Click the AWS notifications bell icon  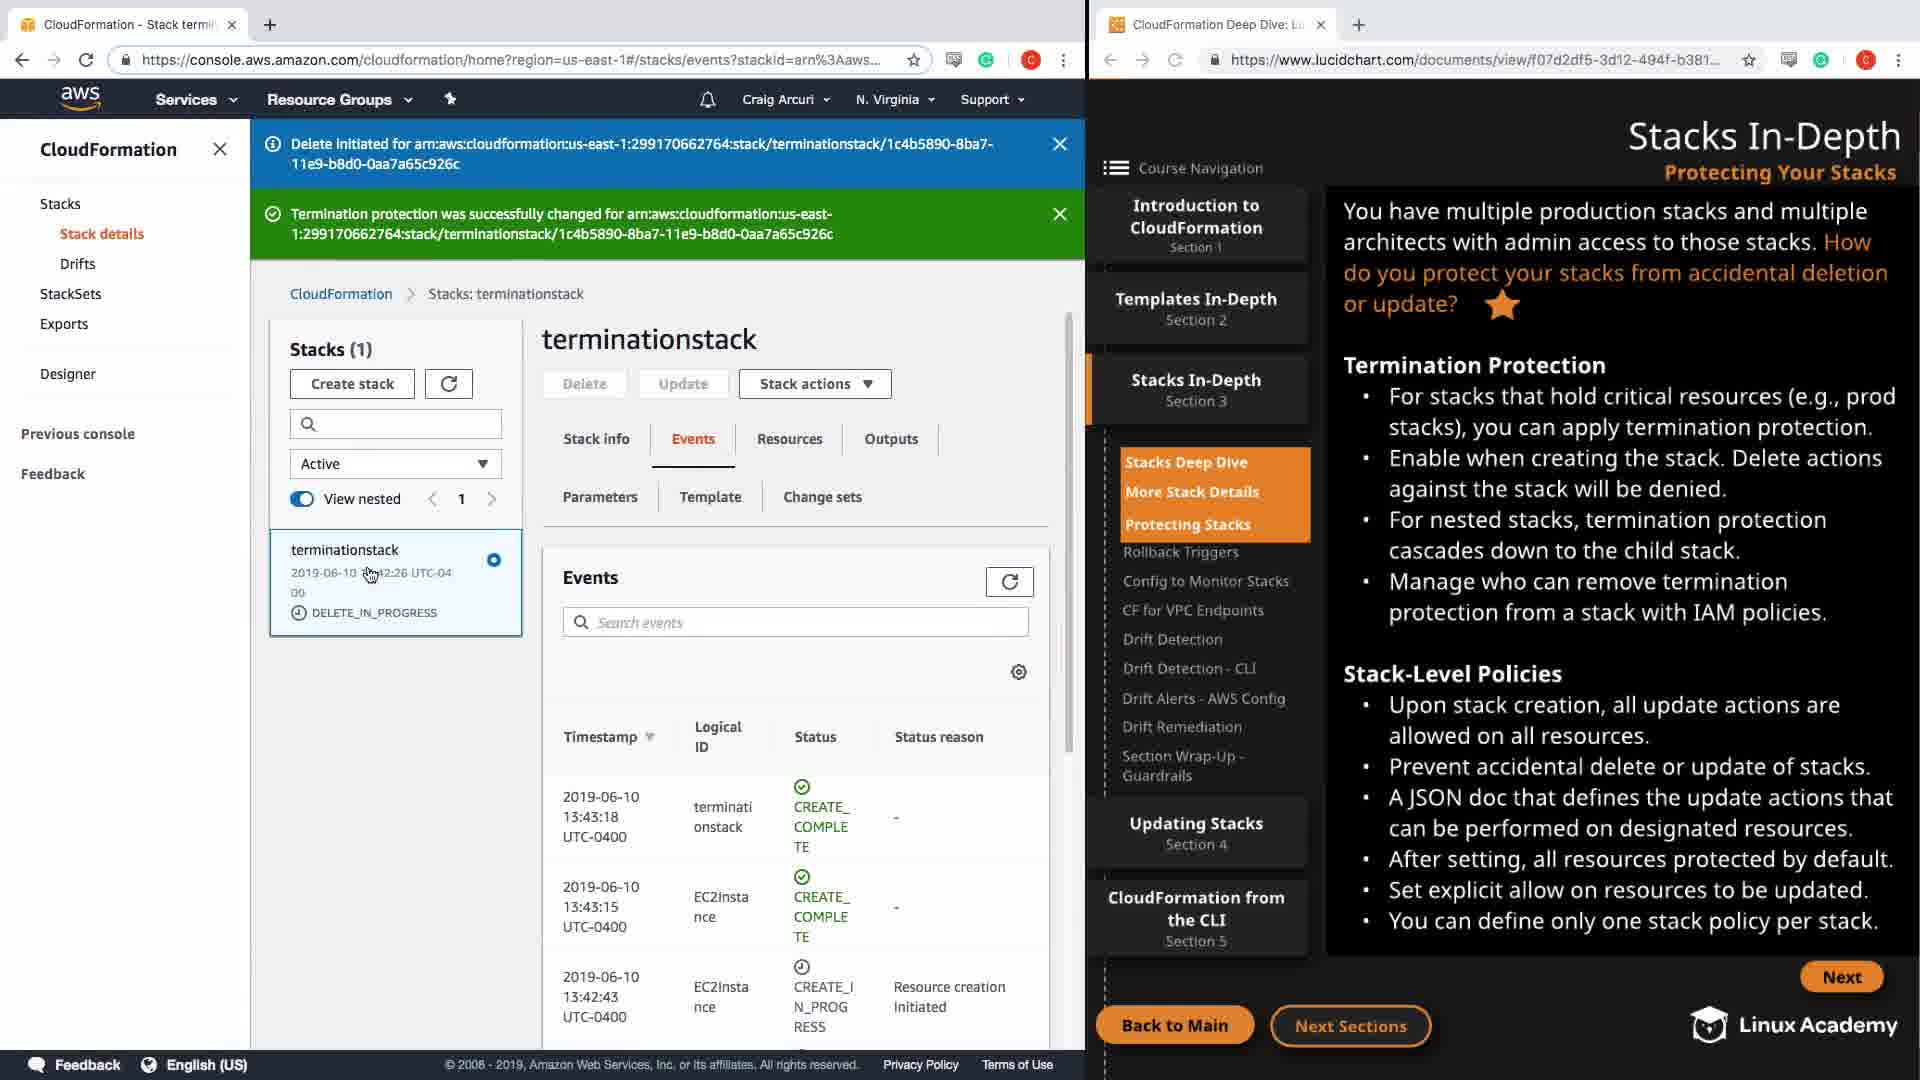pyautogui.click(x=707, y=99)
